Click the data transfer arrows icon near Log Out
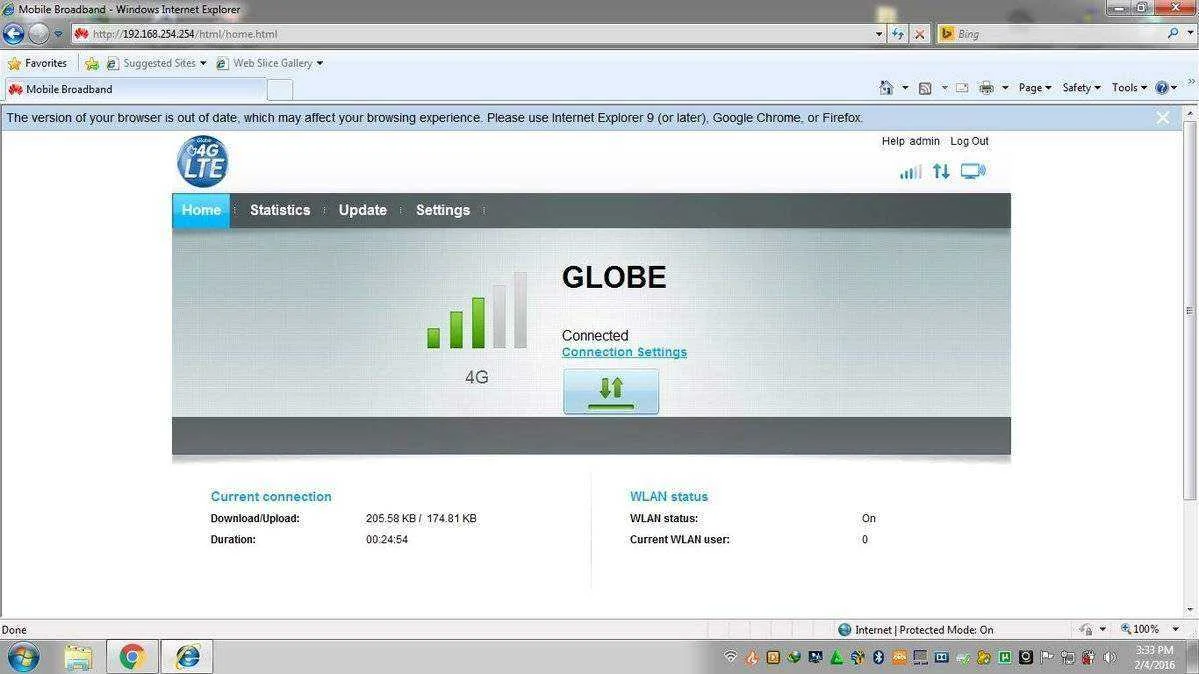The image size is (1199, 674). [x=941, y=171]
